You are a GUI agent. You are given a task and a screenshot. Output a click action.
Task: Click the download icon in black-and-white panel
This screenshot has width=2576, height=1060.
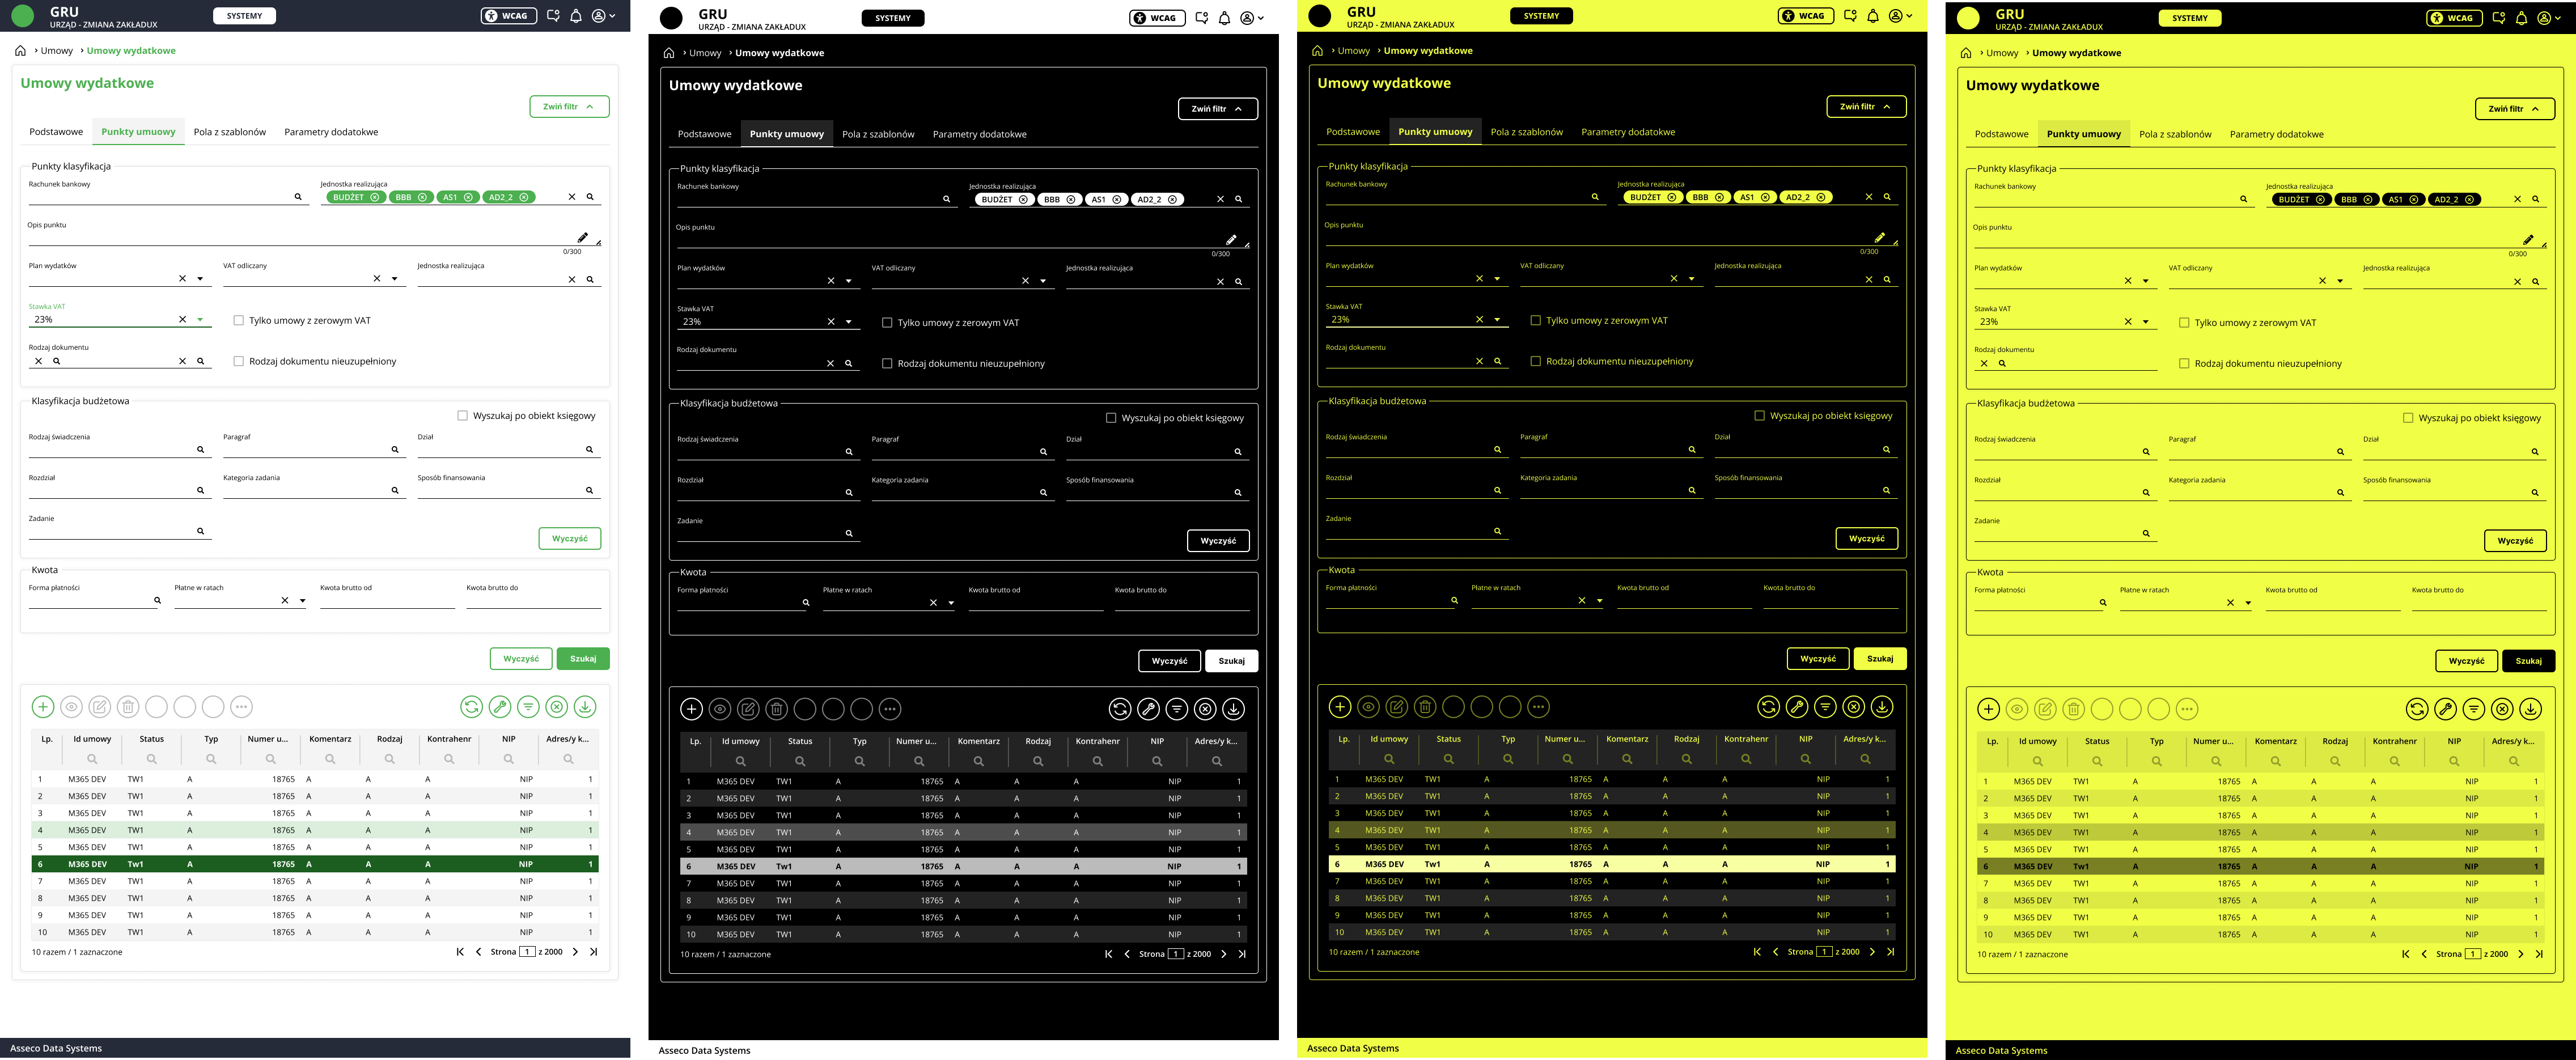pyautogui.click(x=1234, y=709)
